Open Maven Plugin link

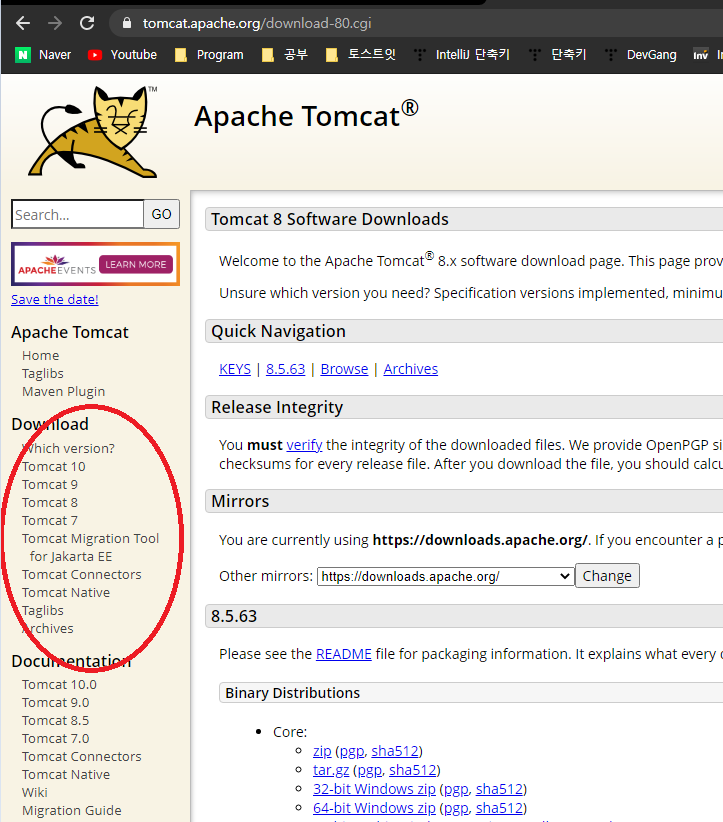[63, 392]
